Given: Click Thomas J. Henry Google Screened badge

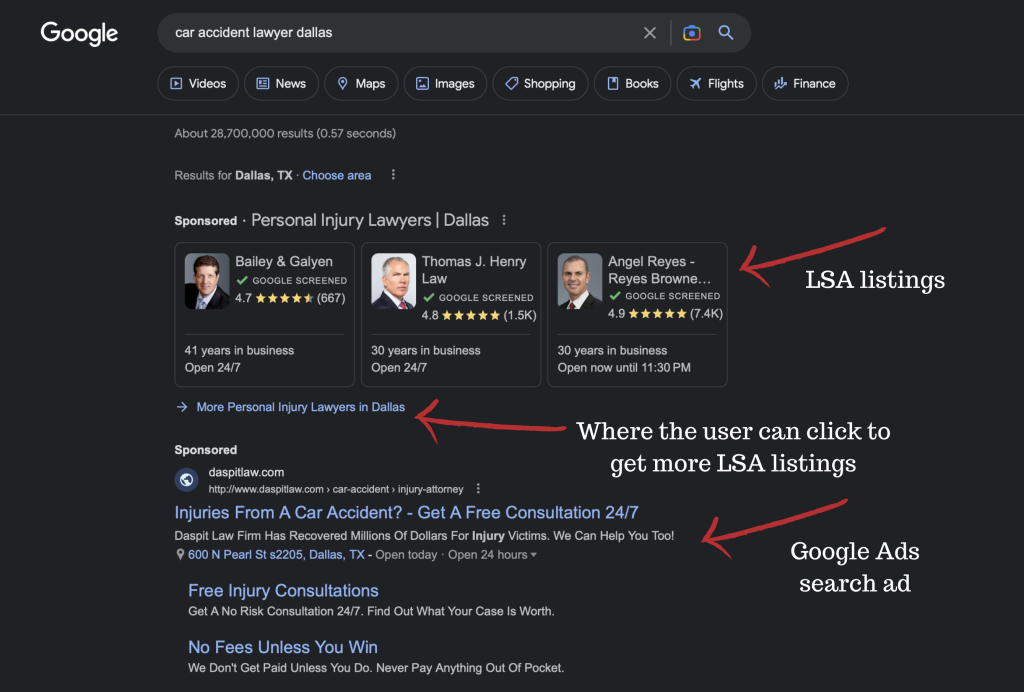Looking at the screenshot, I should [x=478, y=298].
